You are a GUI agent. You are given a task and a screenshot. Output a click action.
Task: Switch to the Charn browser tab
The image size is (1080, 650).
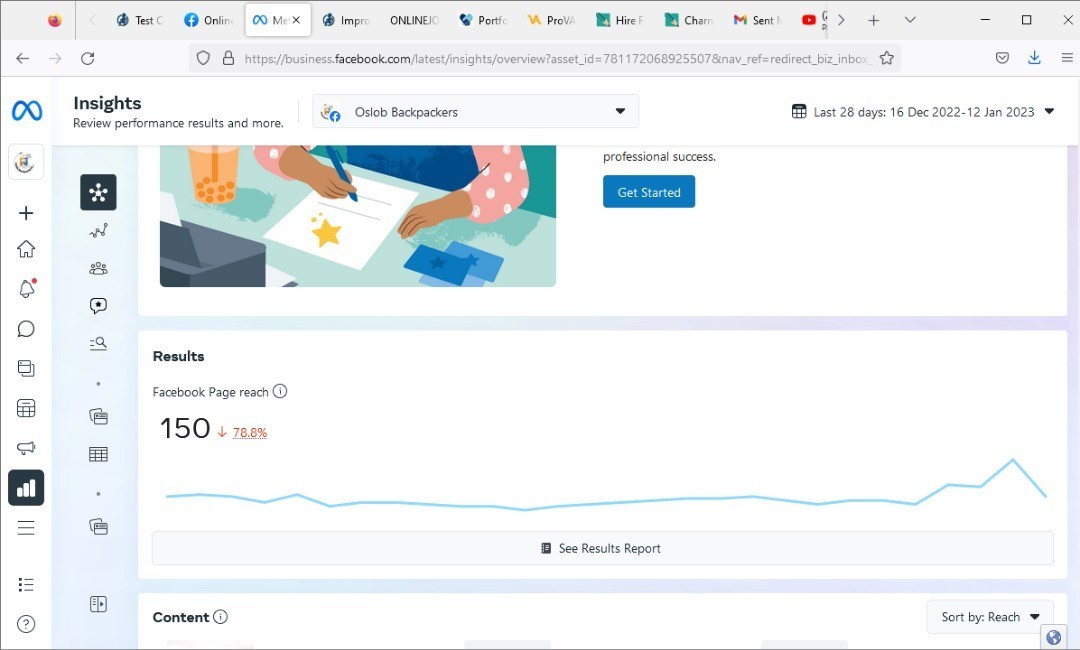689,20
